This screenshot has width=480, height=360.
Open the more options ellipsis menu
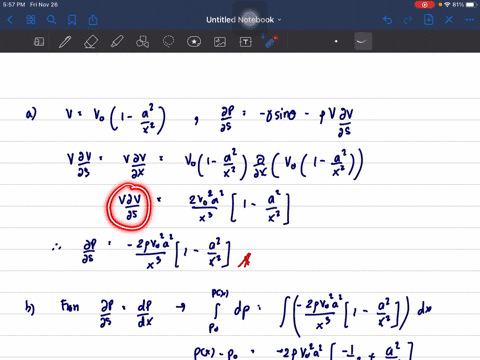click(469, 20)
